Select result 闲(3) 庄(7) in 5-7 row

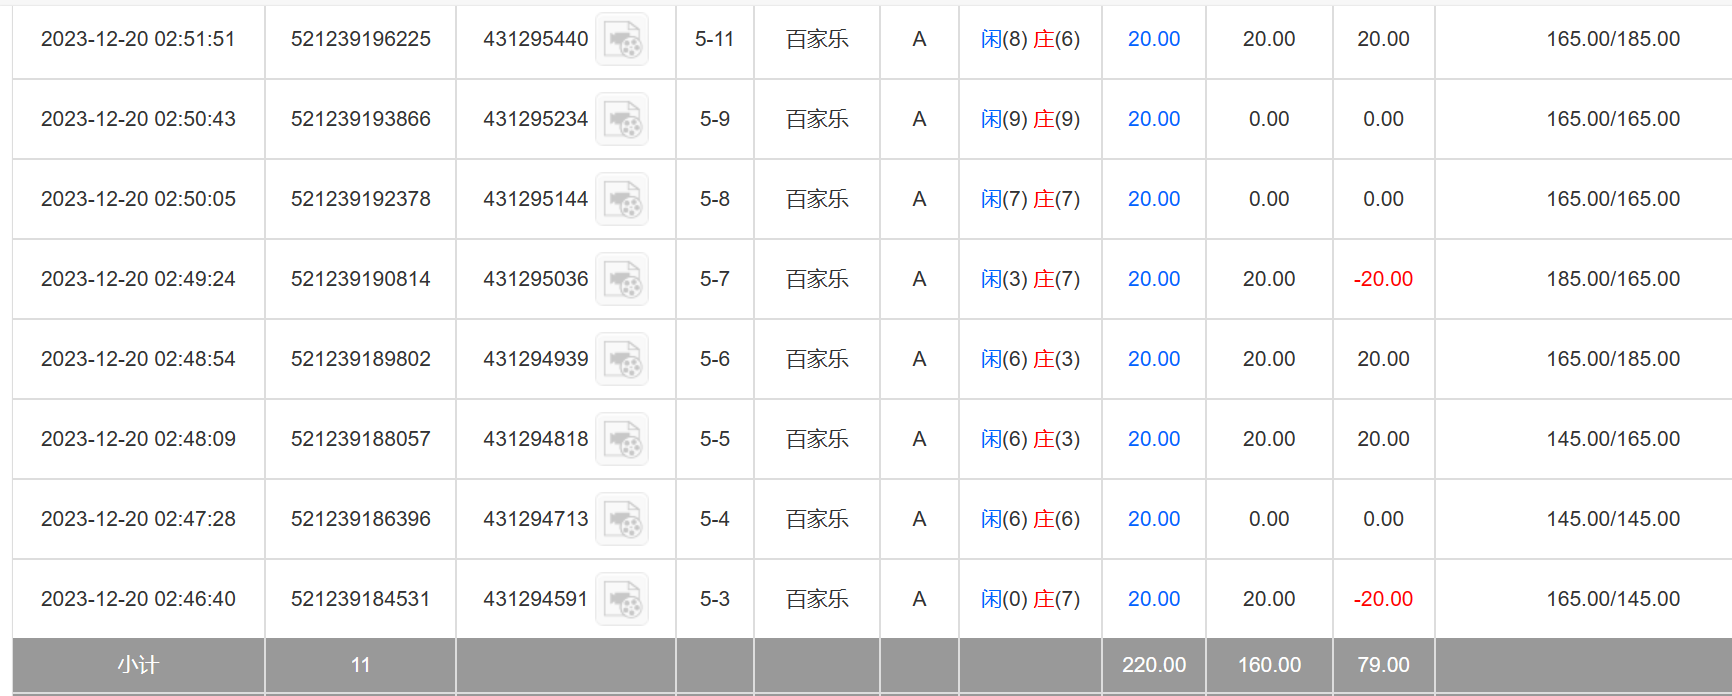[1030, 279]
